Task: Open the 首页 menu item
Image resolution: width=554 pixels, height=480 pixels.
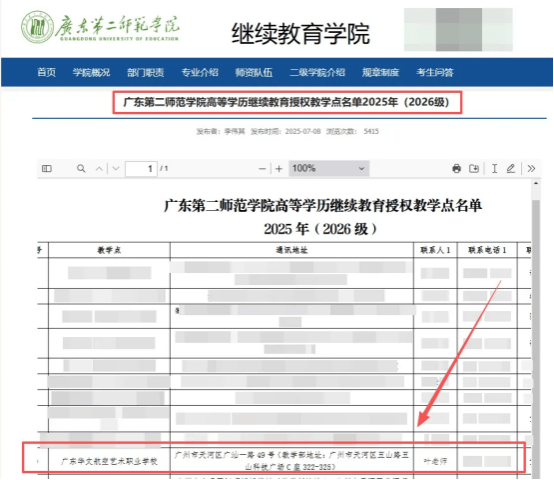Action: tap(47, 72)
